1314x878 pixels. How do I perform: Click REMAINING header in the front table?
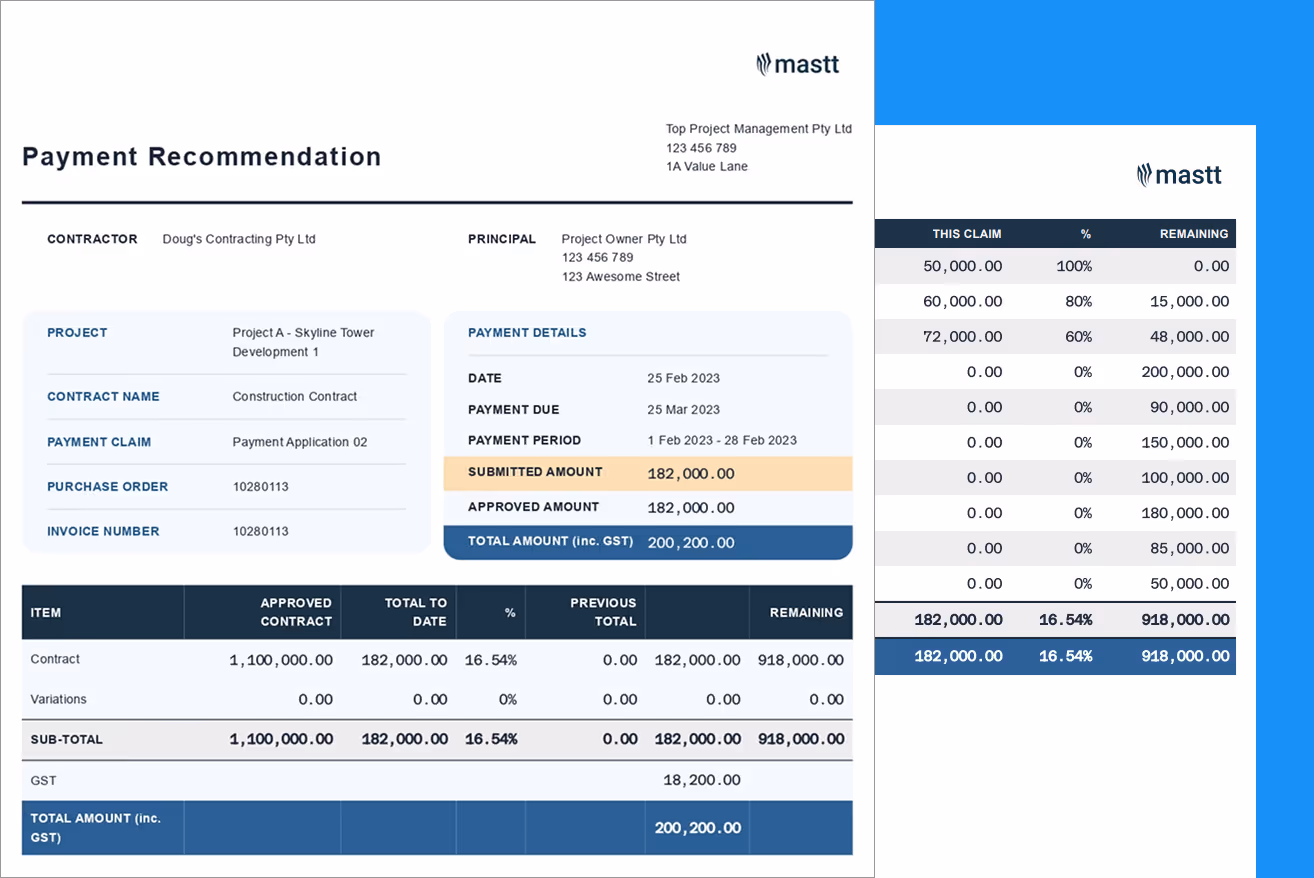tap(806, 613)
